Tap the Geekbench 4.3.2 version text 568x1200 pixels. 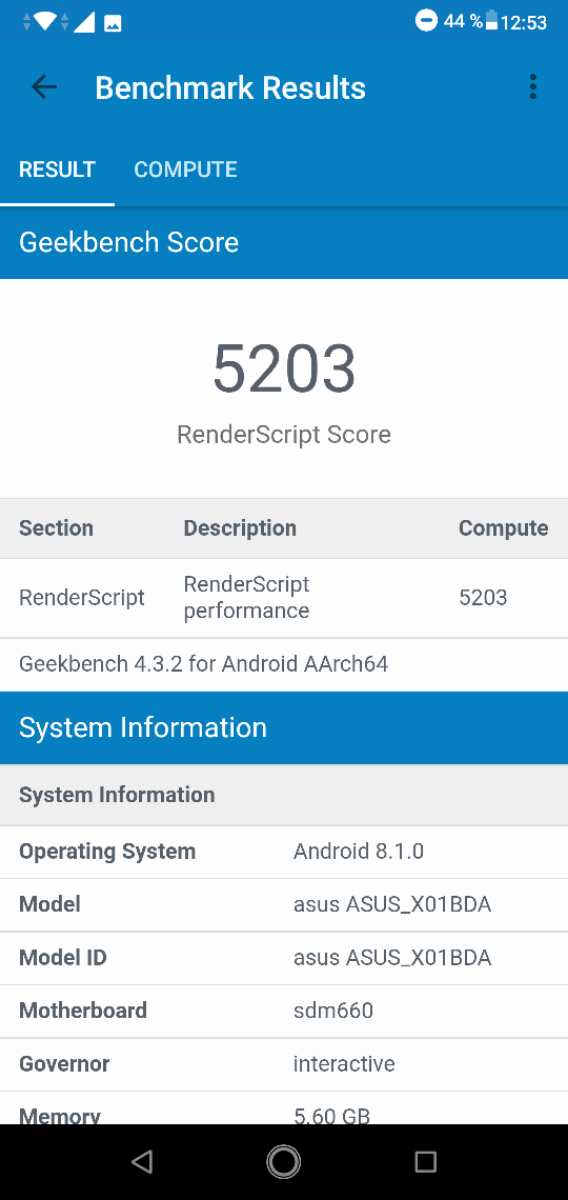pyautogui.click(x=203, y=664)
